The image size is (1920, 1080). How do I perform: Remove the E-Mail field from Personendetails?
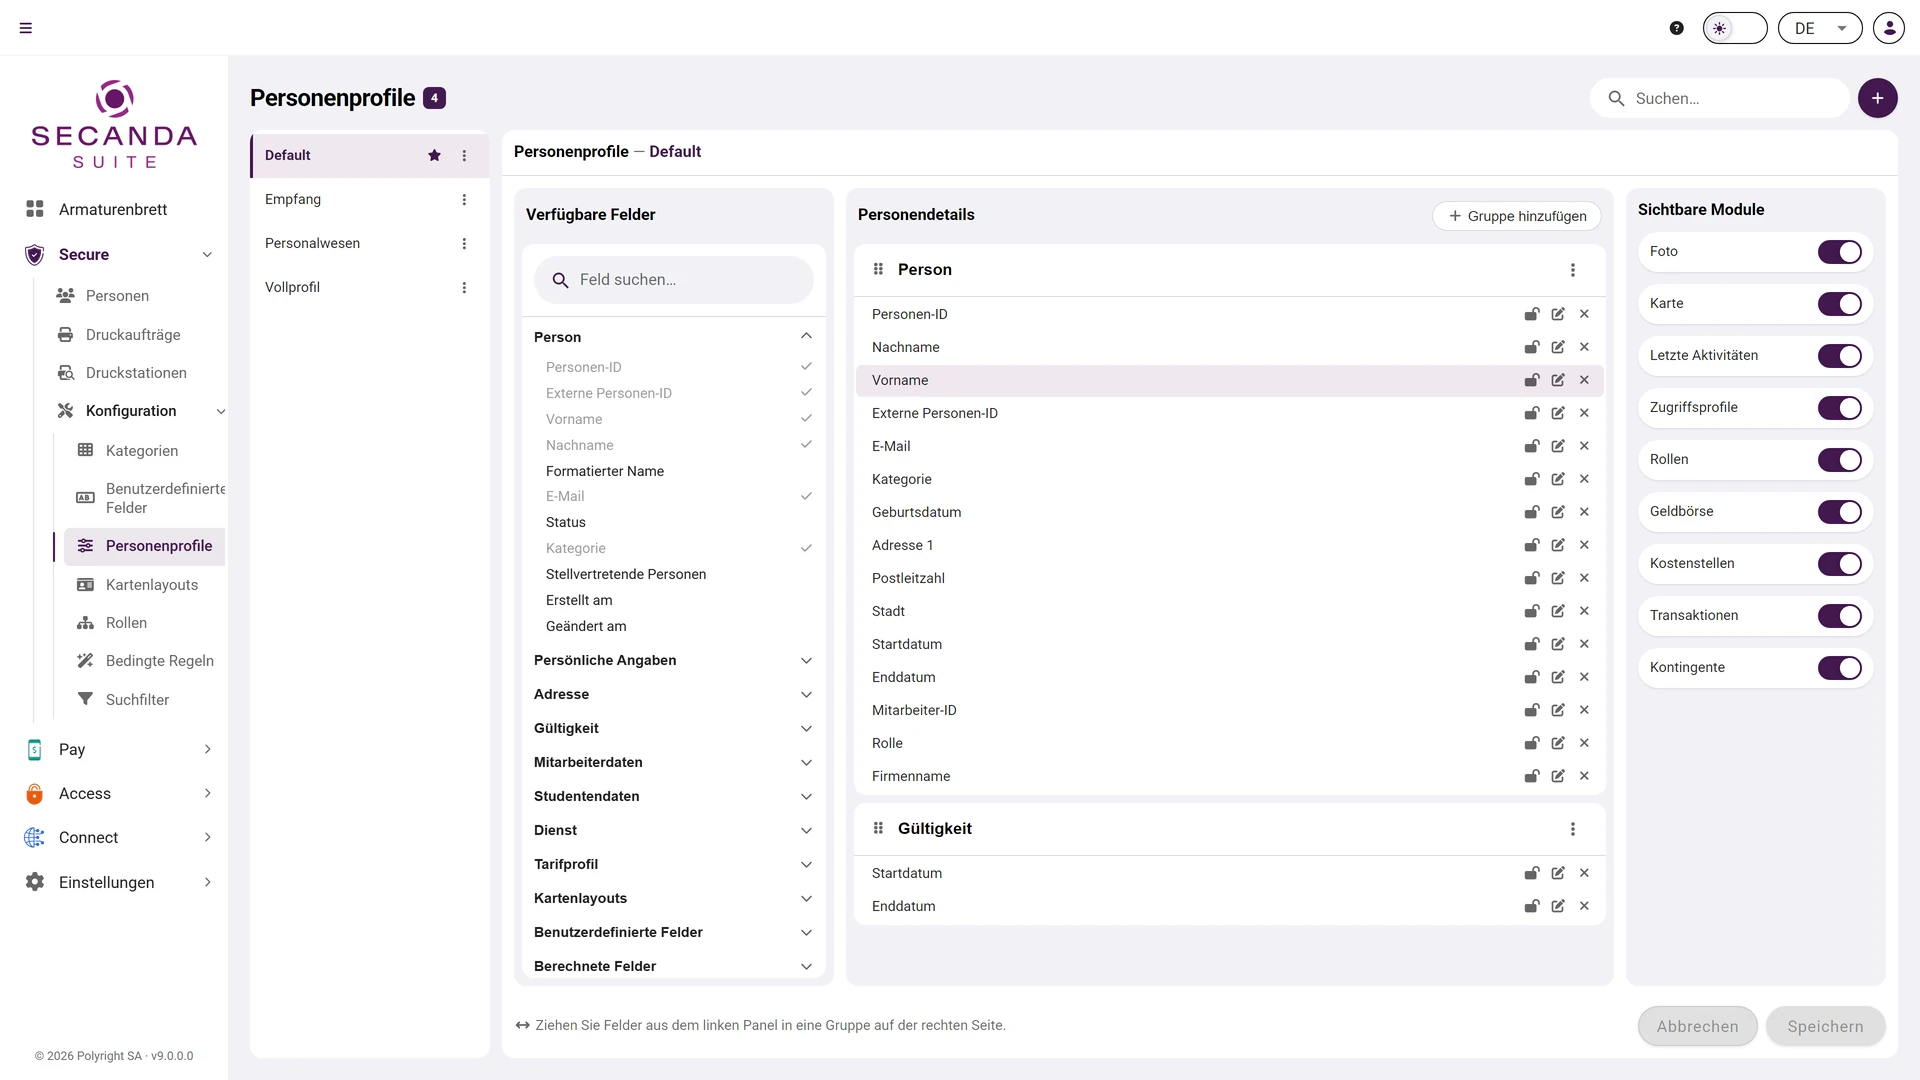coord(1584,446)
